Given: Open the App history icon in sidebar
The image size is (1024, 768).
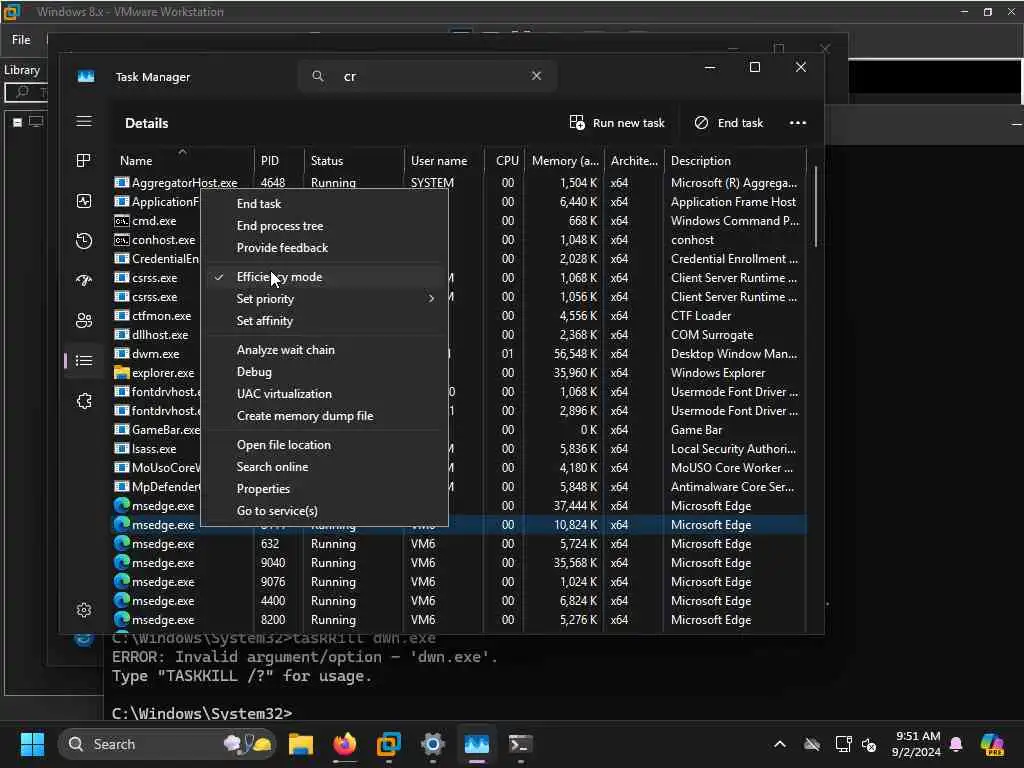Looking at the screenshot, I should pyautogui.click(x=84, y=241).
